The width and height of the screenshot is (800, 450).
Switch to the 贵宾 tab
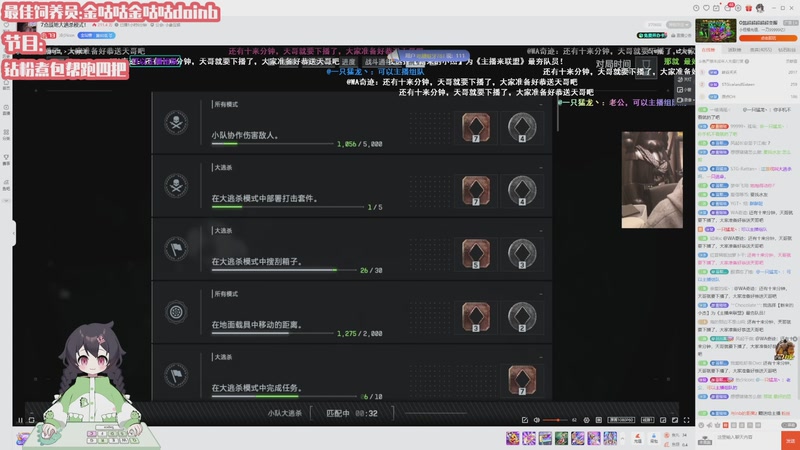point(761,49)
